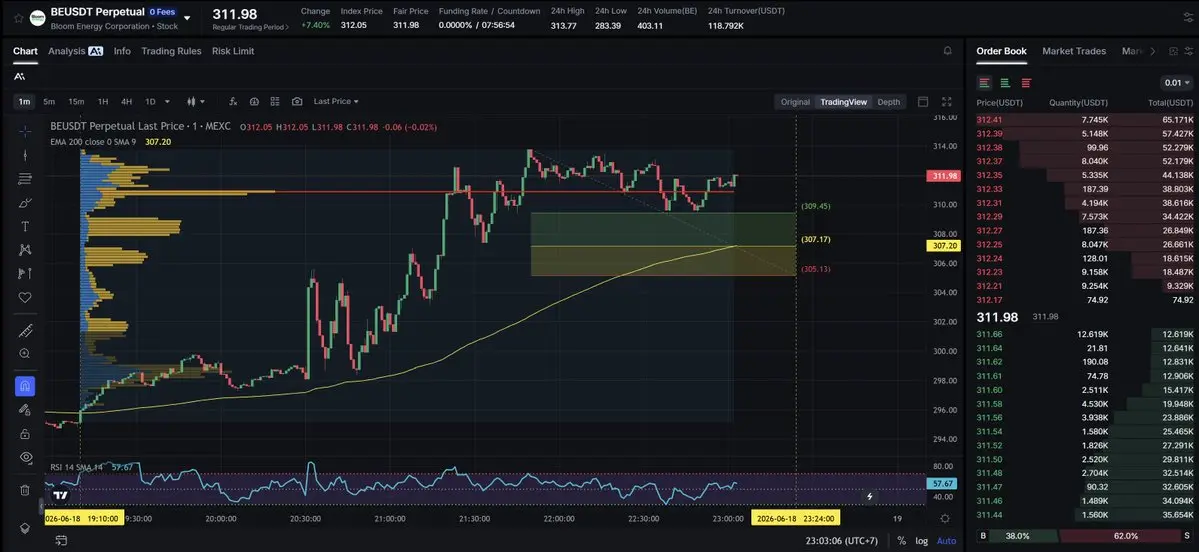Open the Last Price dropdown
Viewport: 1199px width, 552px height.
coord(336,102)
